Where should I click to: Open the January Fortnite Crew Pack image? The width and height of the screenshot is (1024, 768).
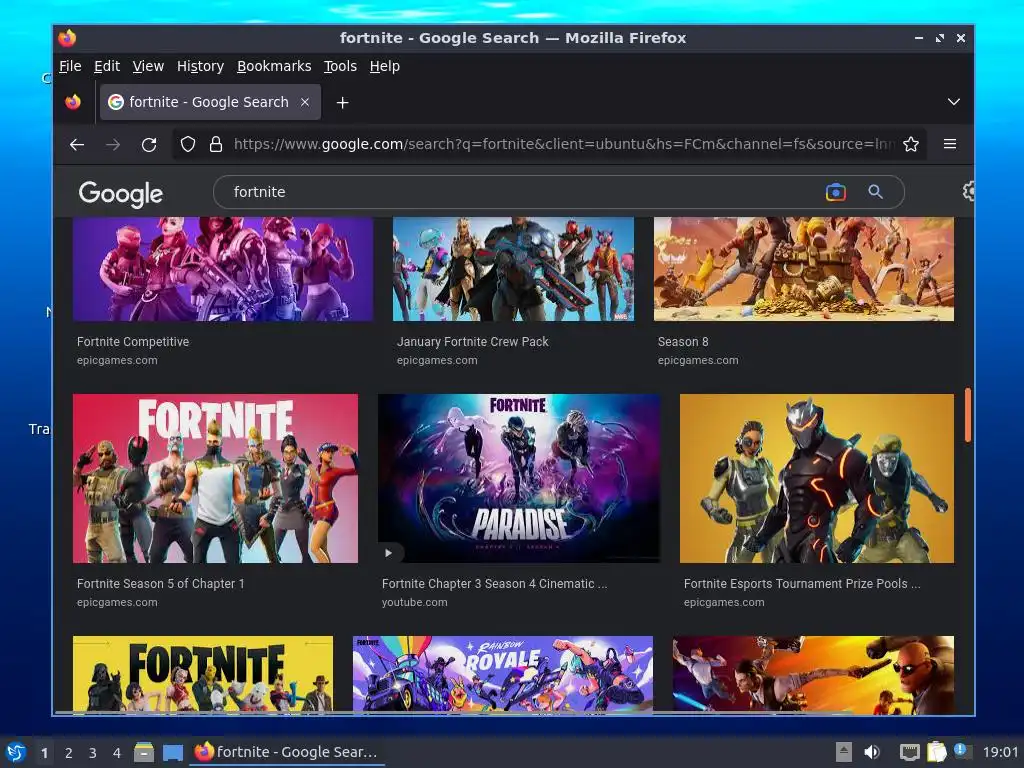(x=513, y=269)
